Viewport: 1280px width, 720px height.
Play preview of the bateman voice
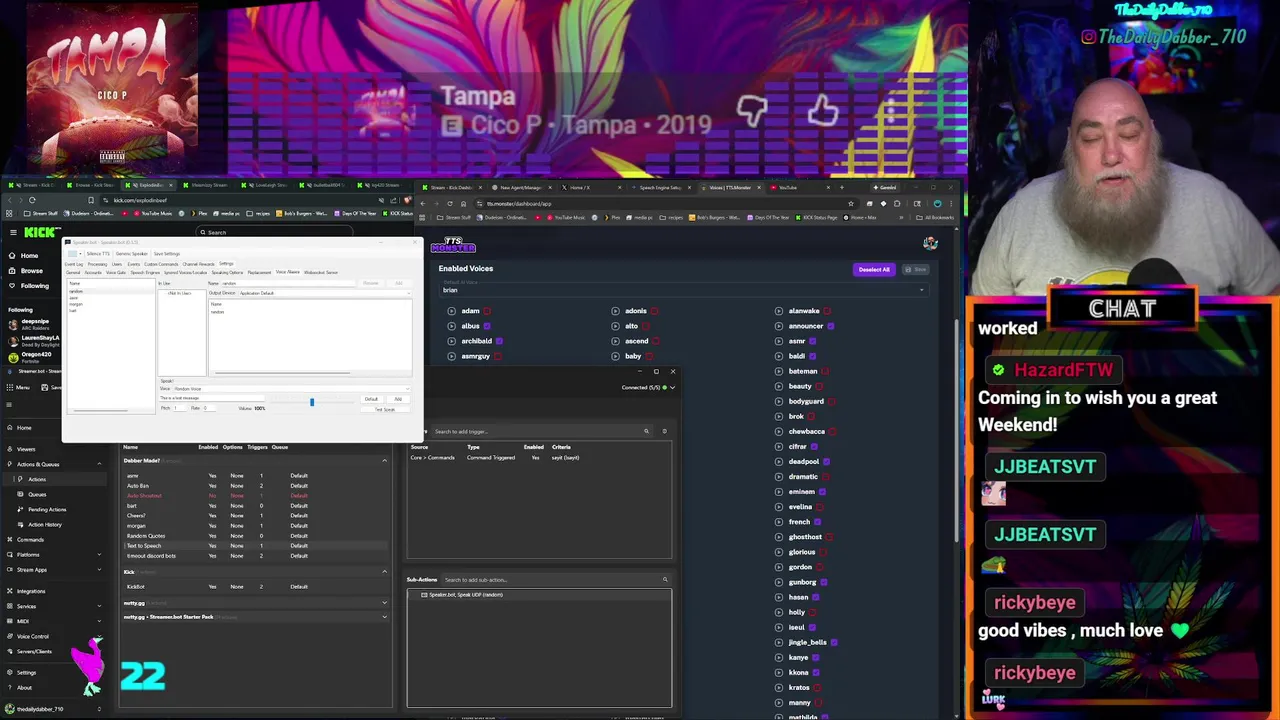(x=779, y=371)
